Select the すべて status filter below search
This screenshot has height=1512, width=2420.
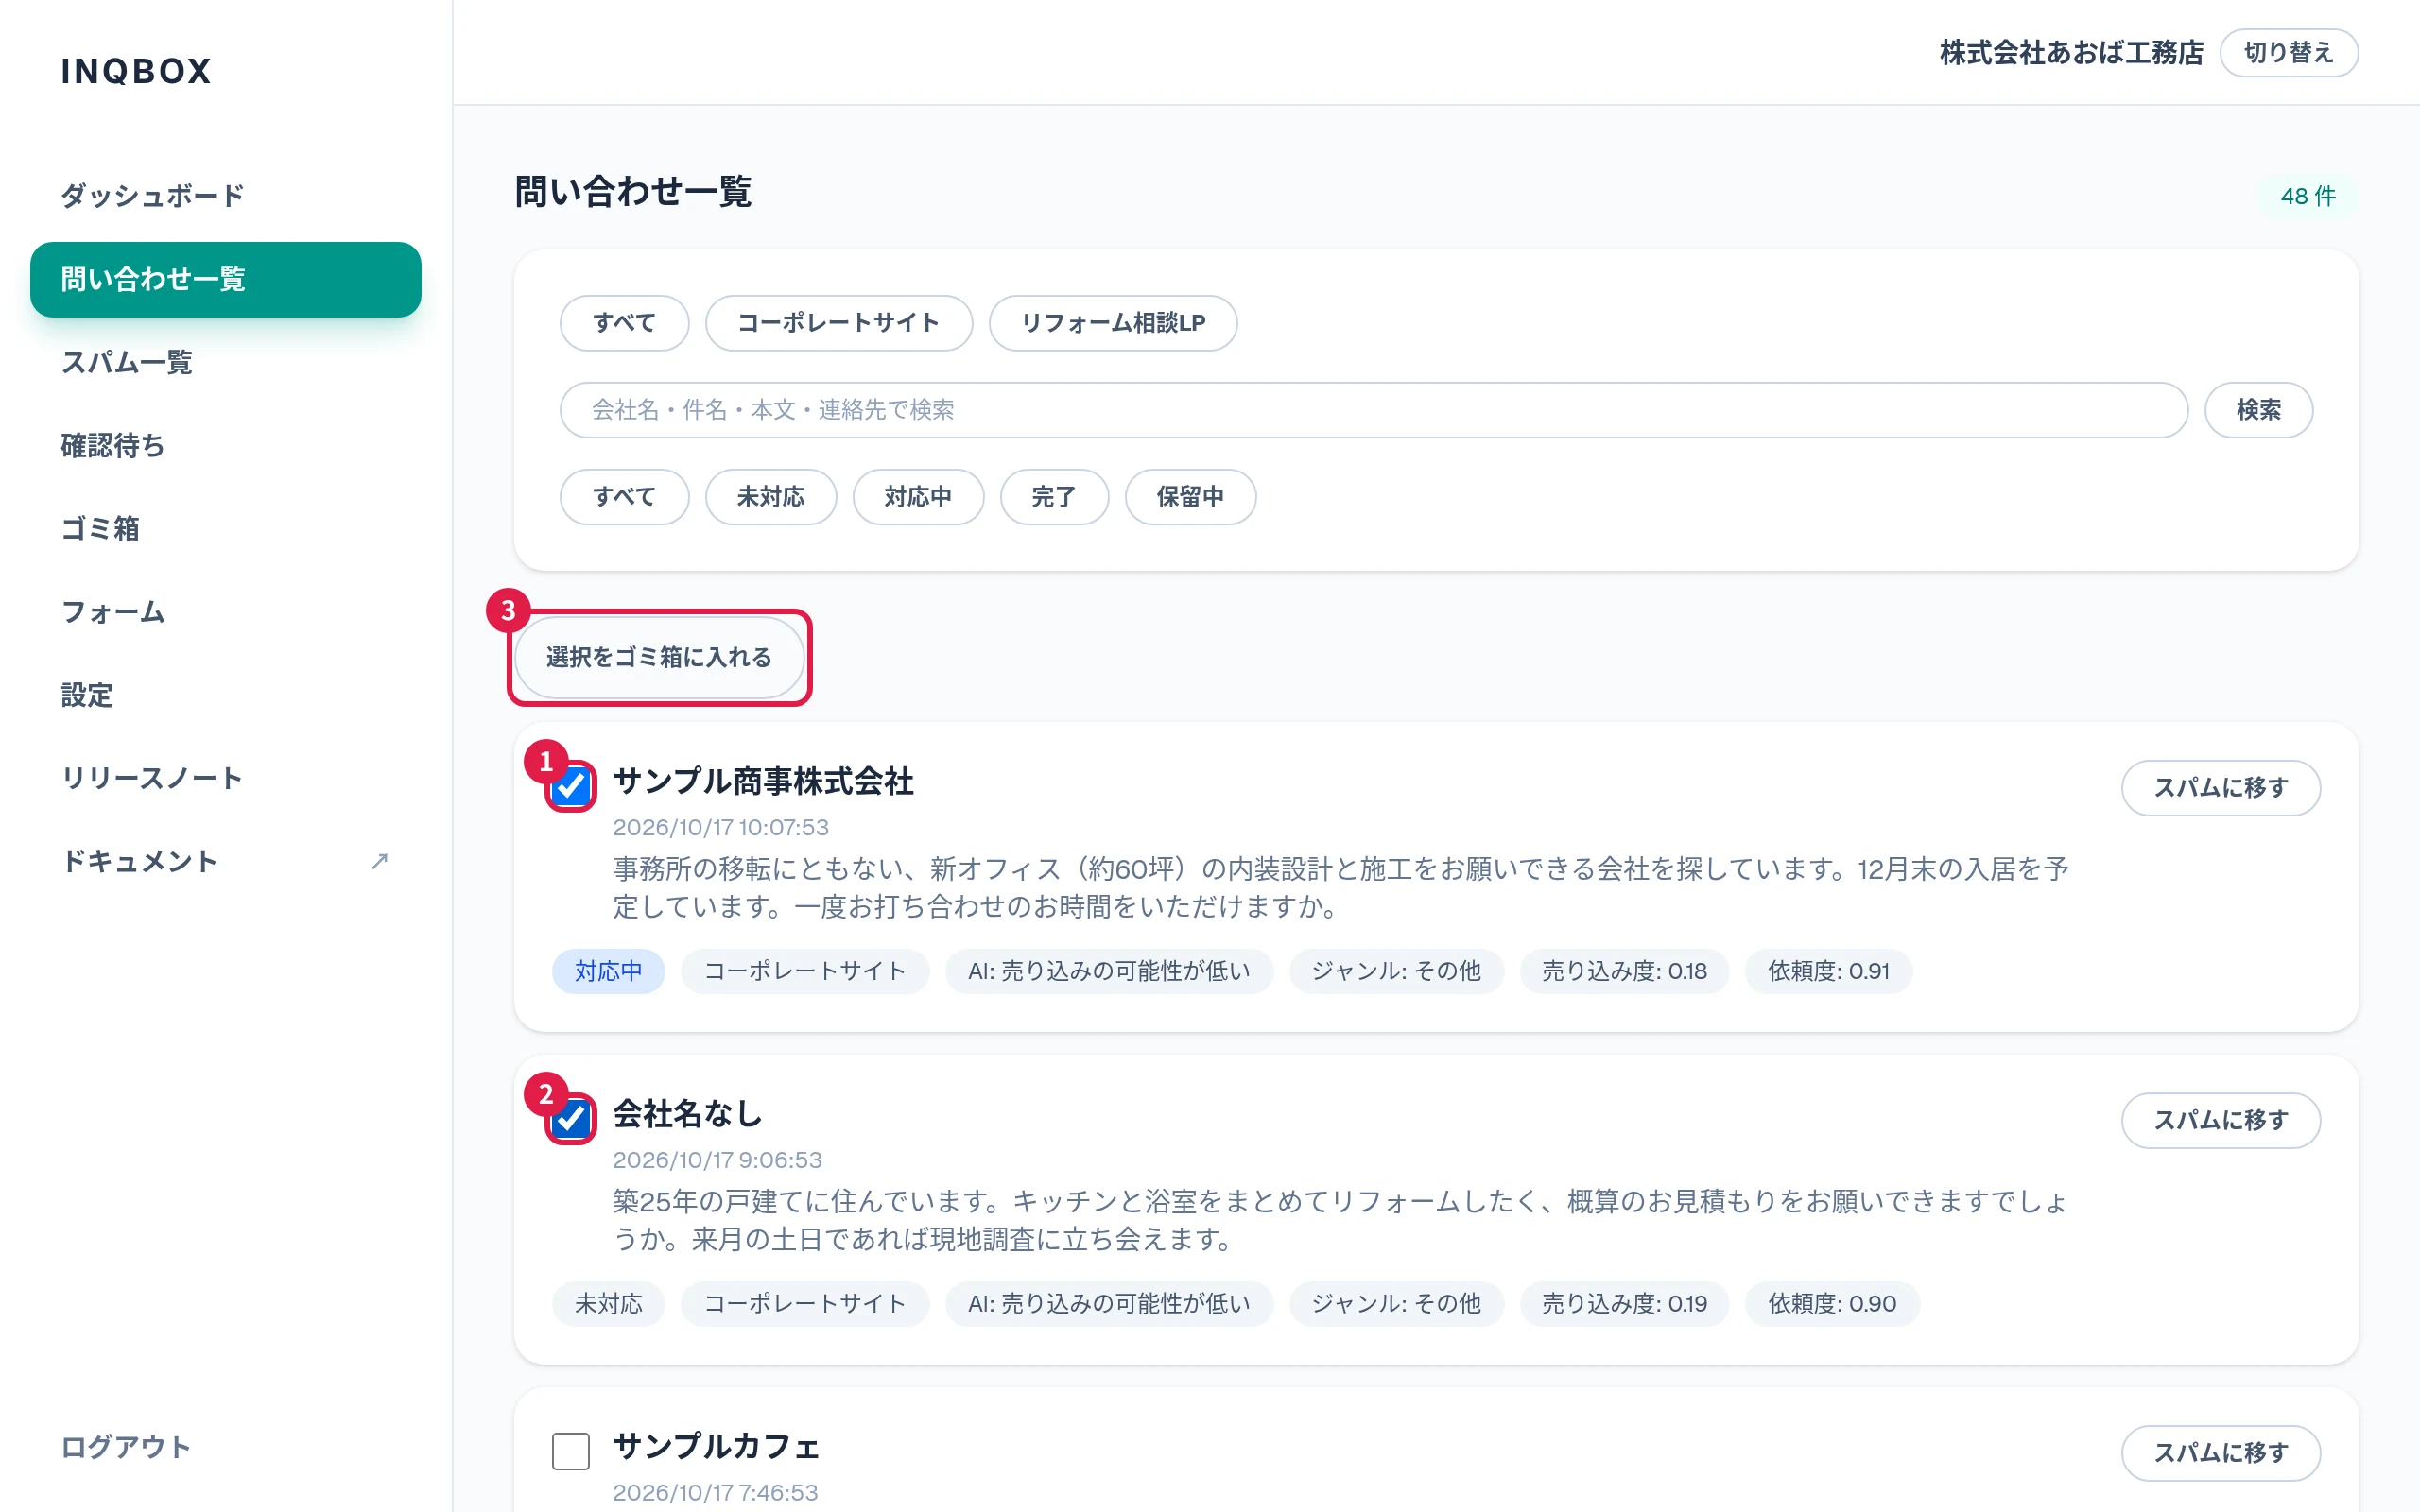(624, 497)
